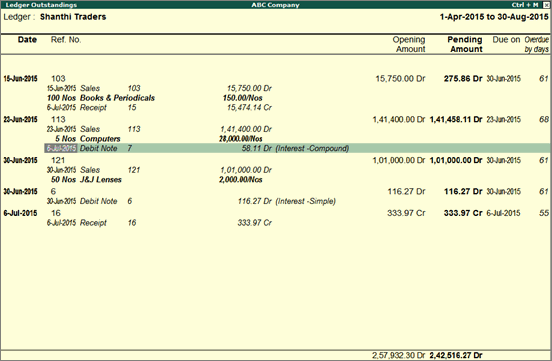Screen dimensions: 552x361
Task: Click the Opening Amount column header
Action: (x=409, y=44)
